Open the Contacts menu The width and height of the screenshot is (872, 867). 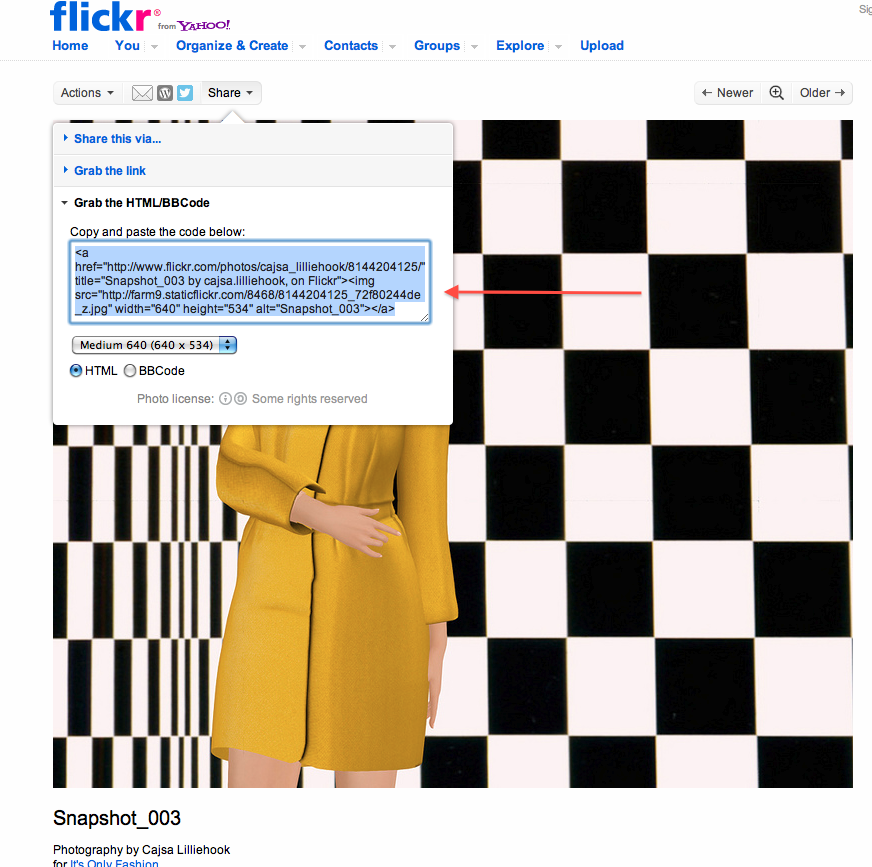coord(351,46)
